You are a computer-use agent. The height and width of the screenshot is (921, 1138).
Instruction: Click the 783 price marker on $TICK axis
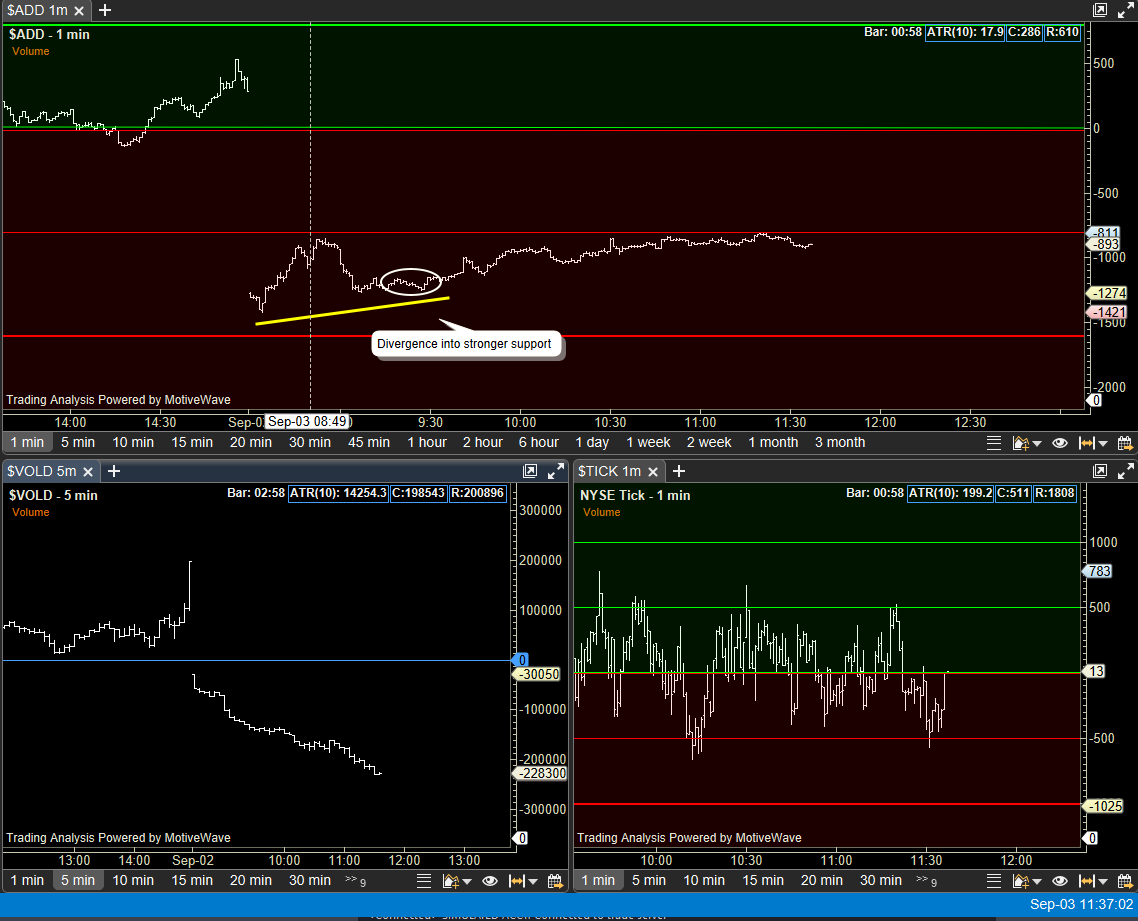click(x=1098, y=571)
